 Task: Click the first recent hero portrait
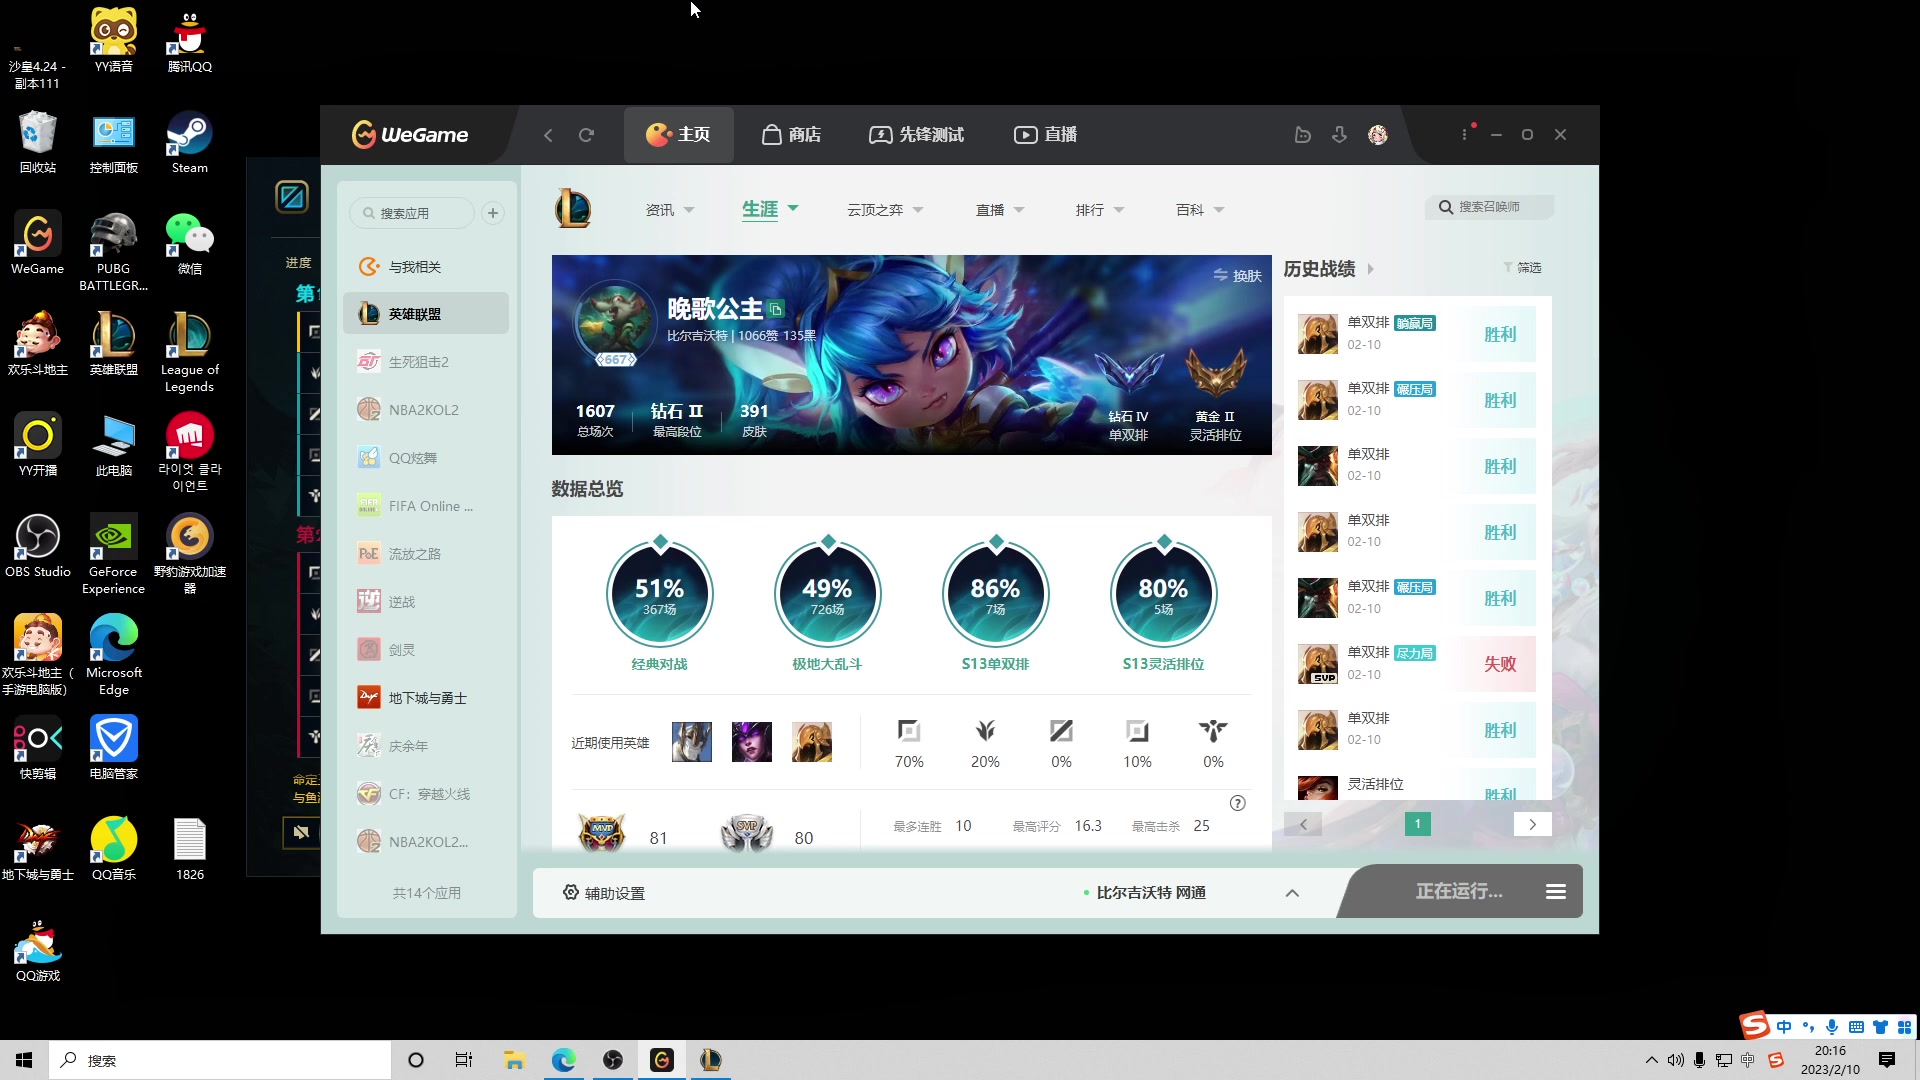click(x=692, y=742)
